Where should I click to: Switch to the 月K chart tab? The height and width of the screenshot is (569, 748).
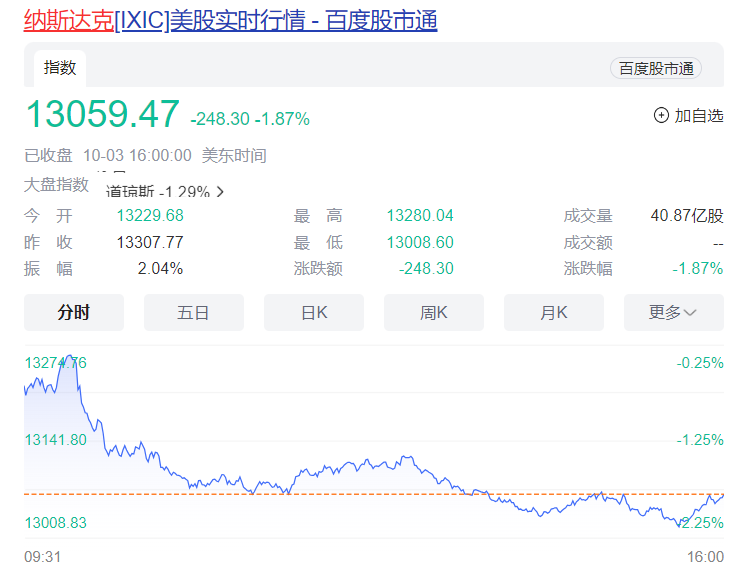point(554,312)
